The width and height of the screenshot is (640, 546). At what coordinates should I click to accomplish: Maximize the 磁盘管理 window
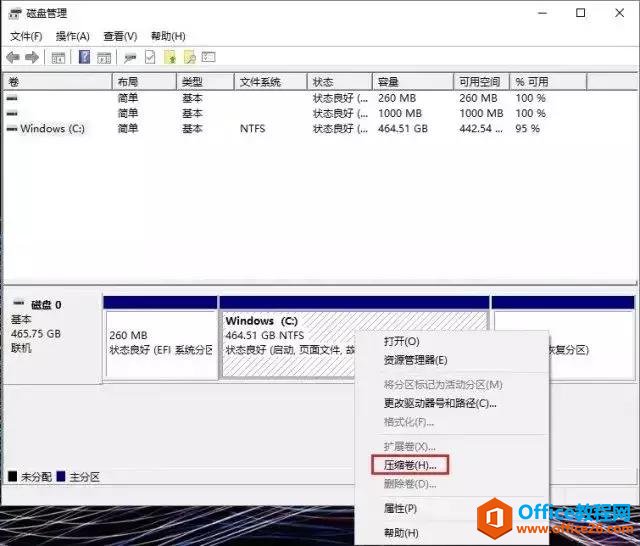point(580,13)
